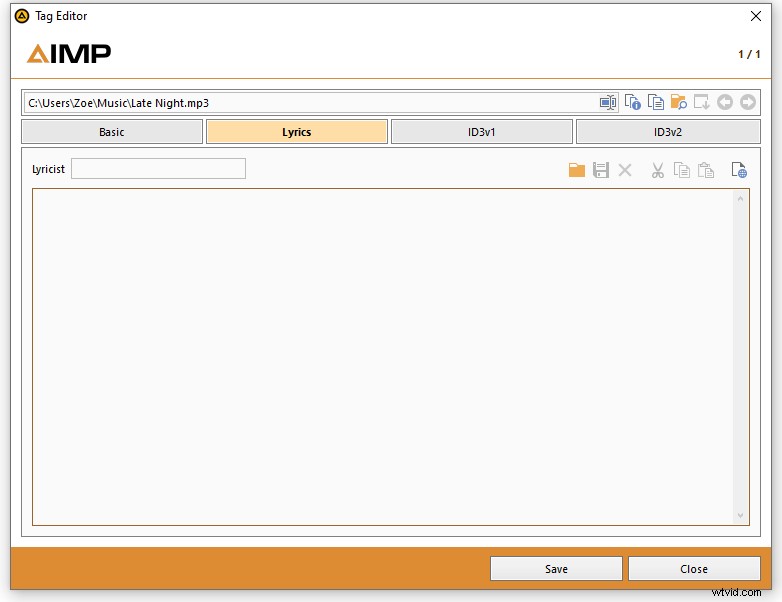This screenshot has height=602, width=782.
Task: Search lyrics online with the page-globe icon
Action: pos(739,170)
